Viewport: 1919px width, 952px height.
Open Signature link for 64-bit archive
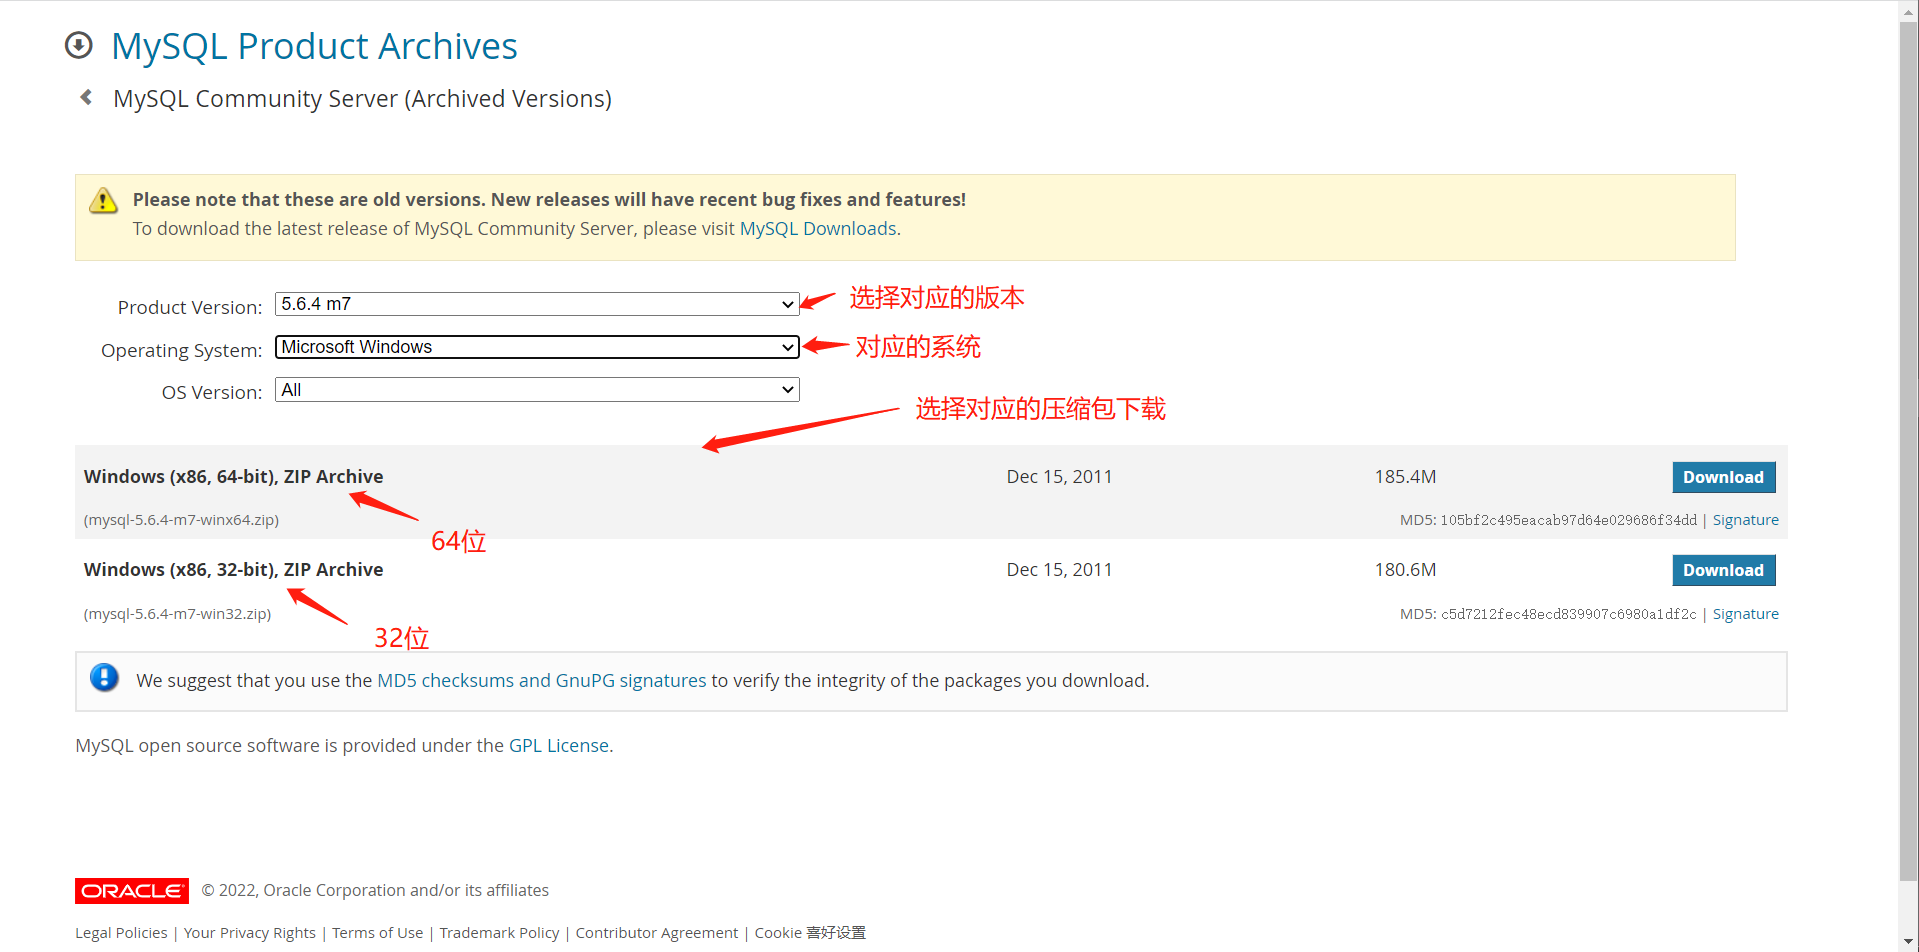point(1746,520)
